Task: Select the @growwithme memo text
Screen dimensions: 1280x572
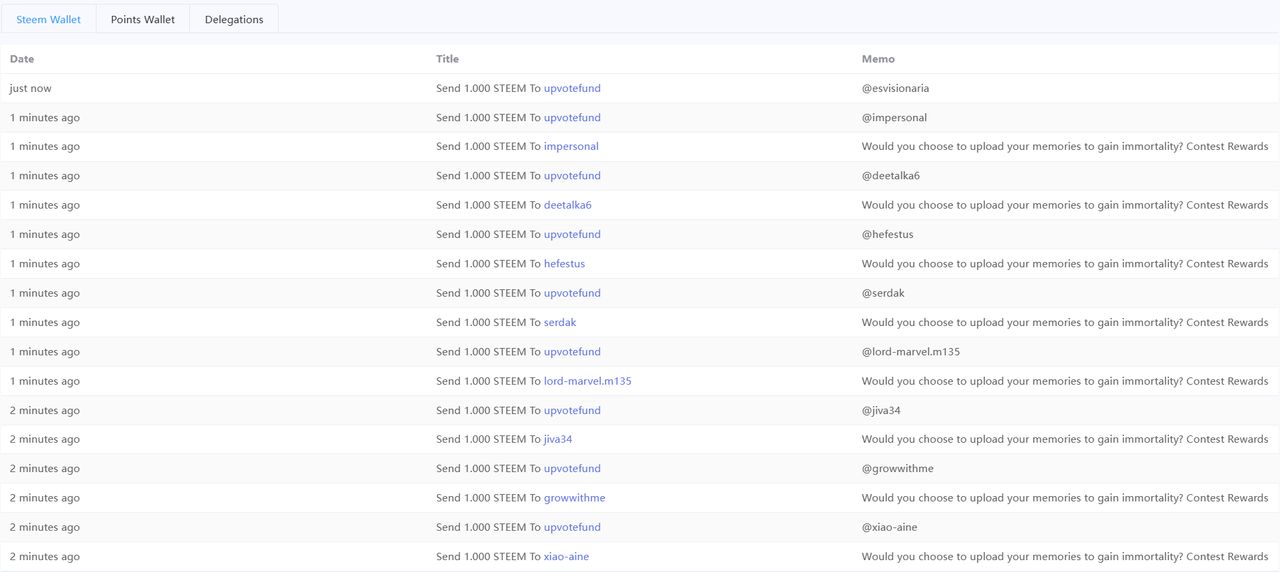Action: (898, 468)
